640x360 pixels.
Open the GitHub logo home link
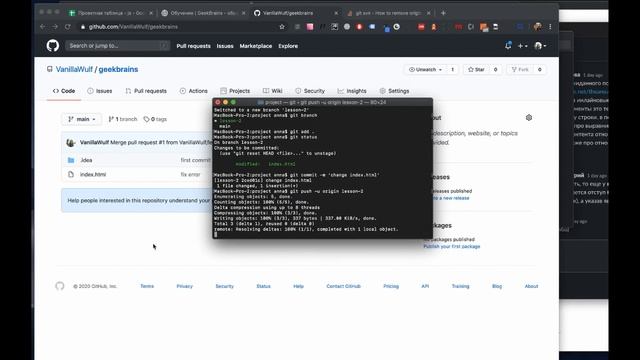pos(53,46)
